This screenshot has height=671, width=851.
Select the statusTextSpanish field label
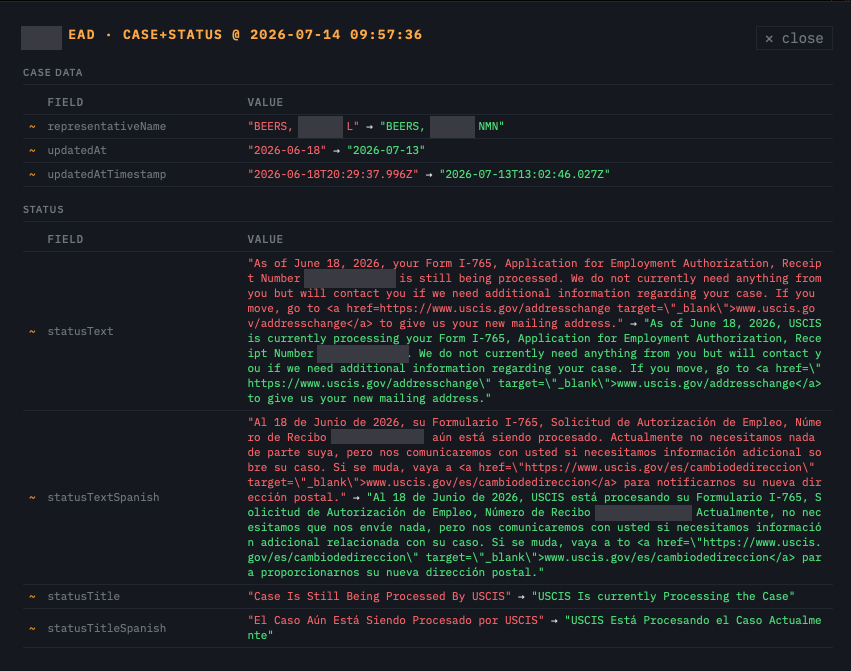point(103,497)
